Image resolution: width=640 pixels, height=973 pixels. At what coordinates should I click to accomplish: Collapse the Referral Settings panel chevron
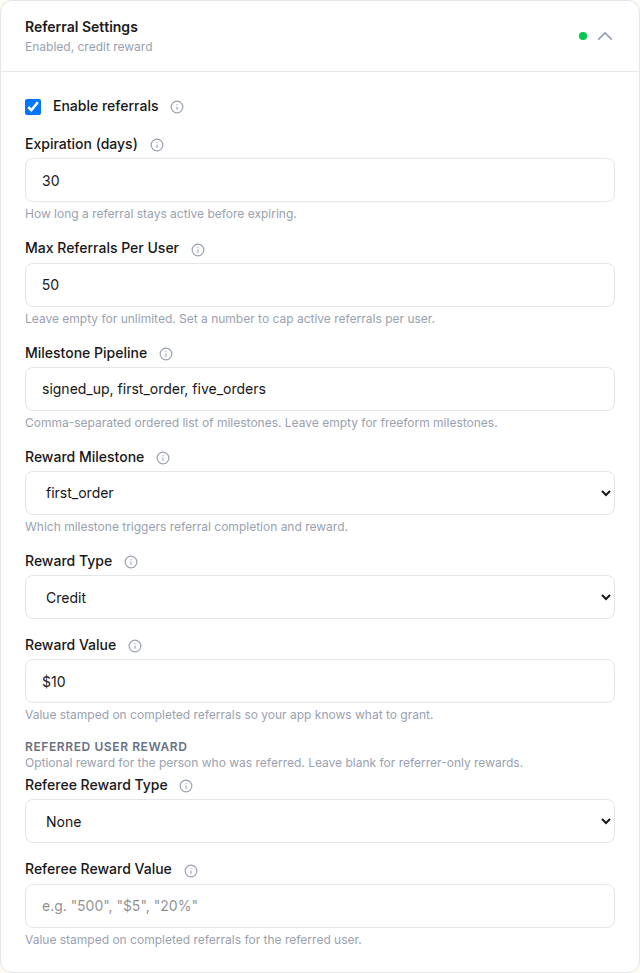click(605, 36)
